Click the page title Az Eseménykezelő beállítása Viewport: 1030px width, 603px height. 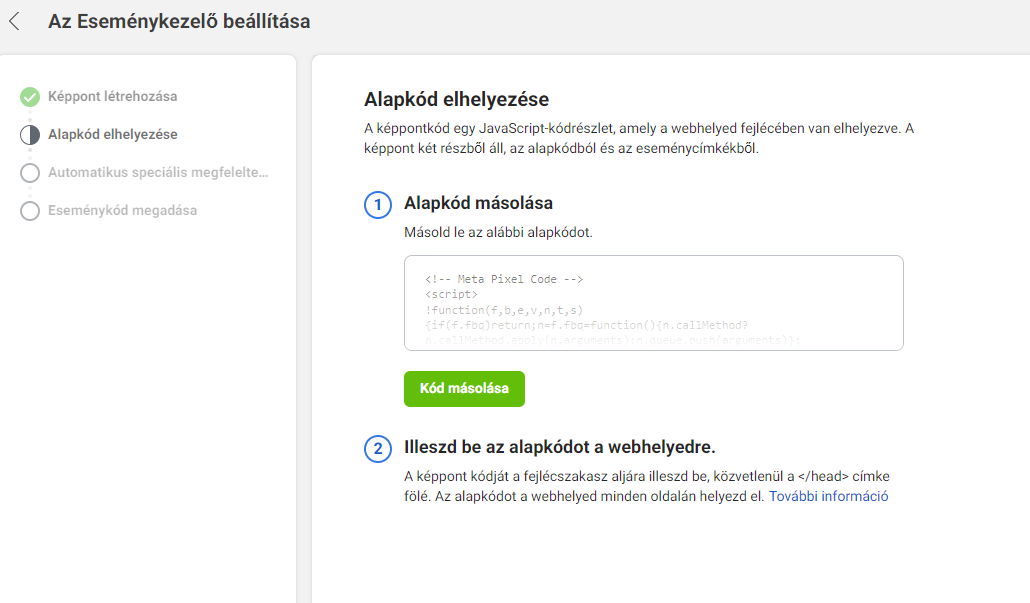(179, 21)
